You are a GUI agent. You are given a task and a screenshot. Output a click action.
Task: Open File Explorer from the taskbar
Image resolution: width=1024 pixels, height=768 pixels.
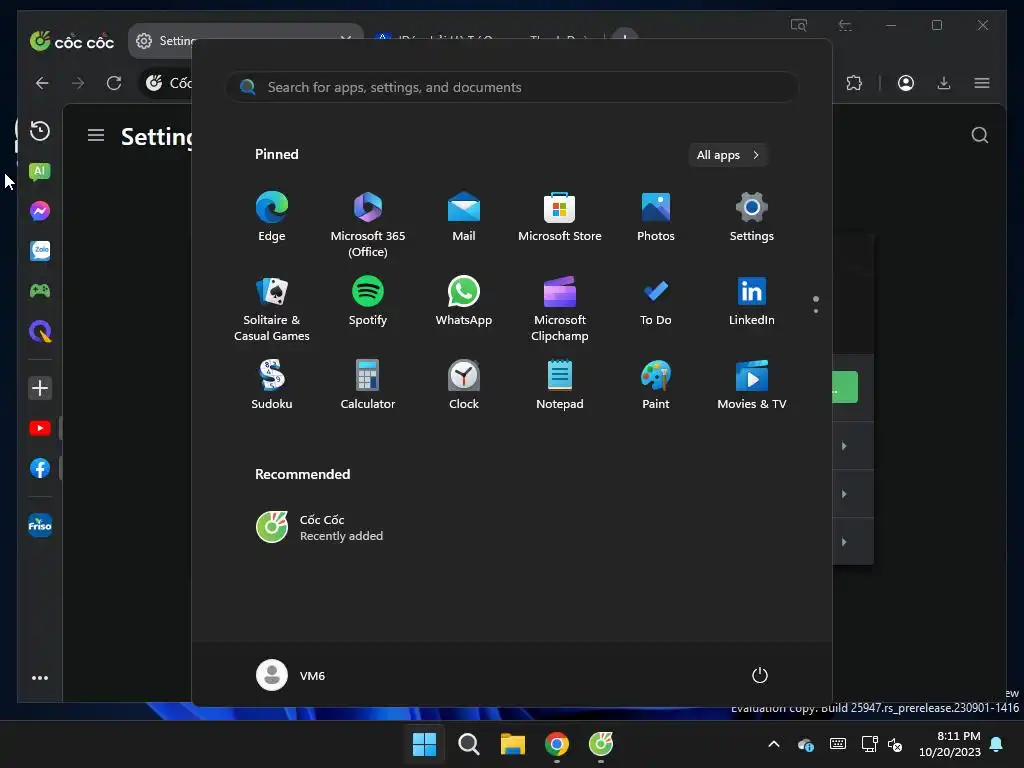tap(513, 744)
